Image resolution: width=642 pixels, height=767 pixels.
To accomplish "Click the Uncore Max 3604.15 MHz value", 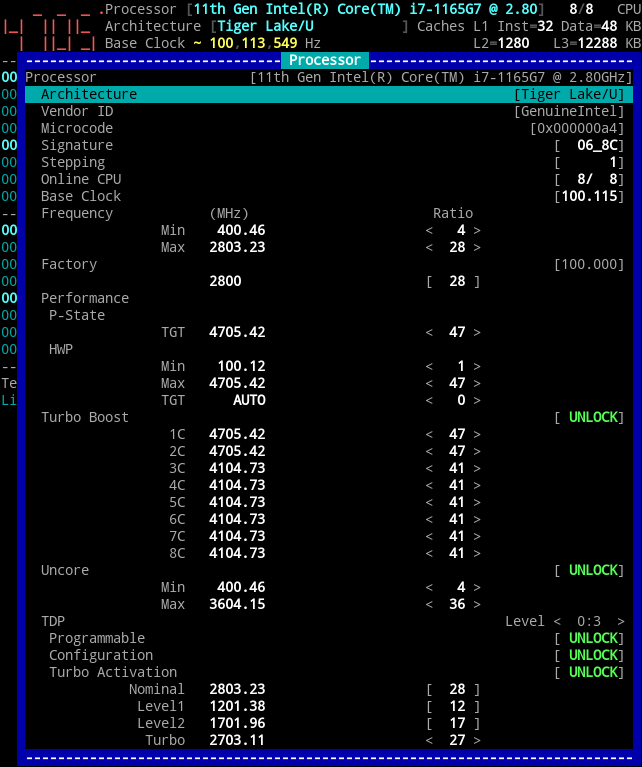I will [237, 604].
